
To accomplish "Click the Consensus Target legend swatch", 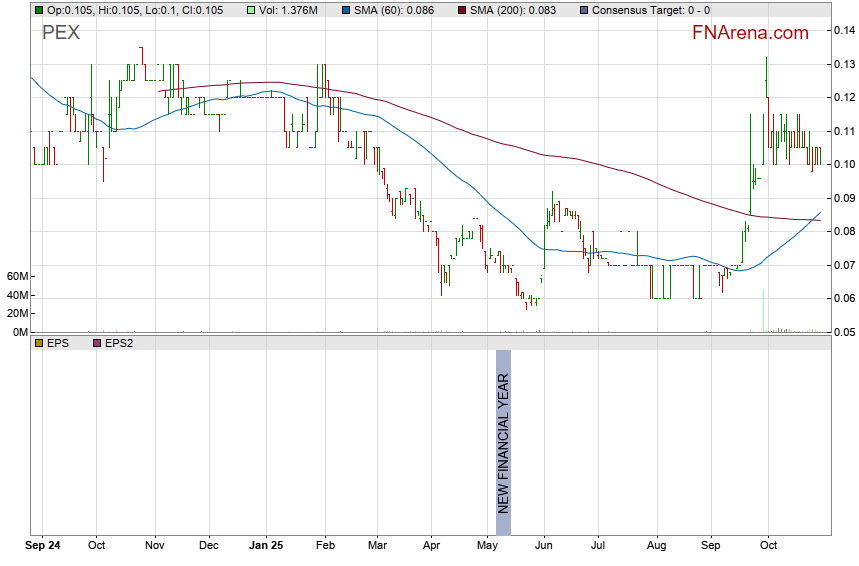I will click(583, 9).
